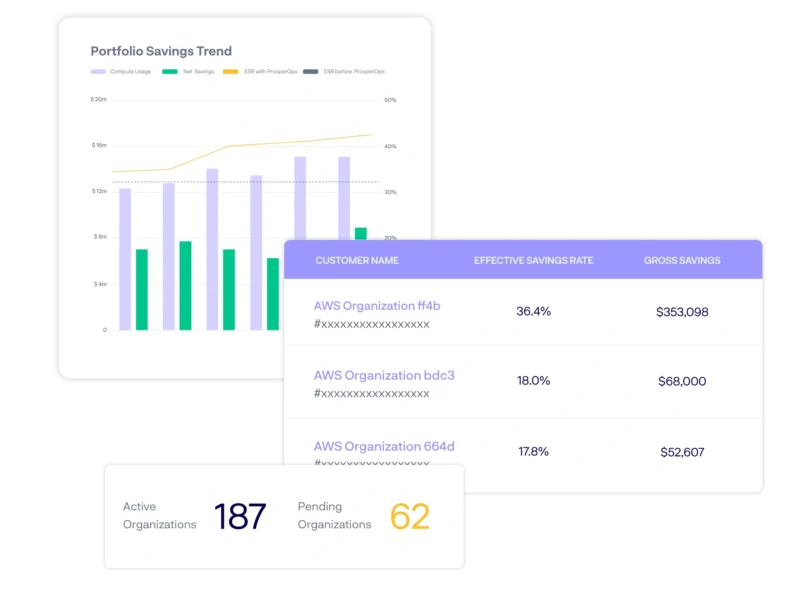Click the Portfolio Savings Trend title
This screenshot has width=810, height=598.
[161, 51]
